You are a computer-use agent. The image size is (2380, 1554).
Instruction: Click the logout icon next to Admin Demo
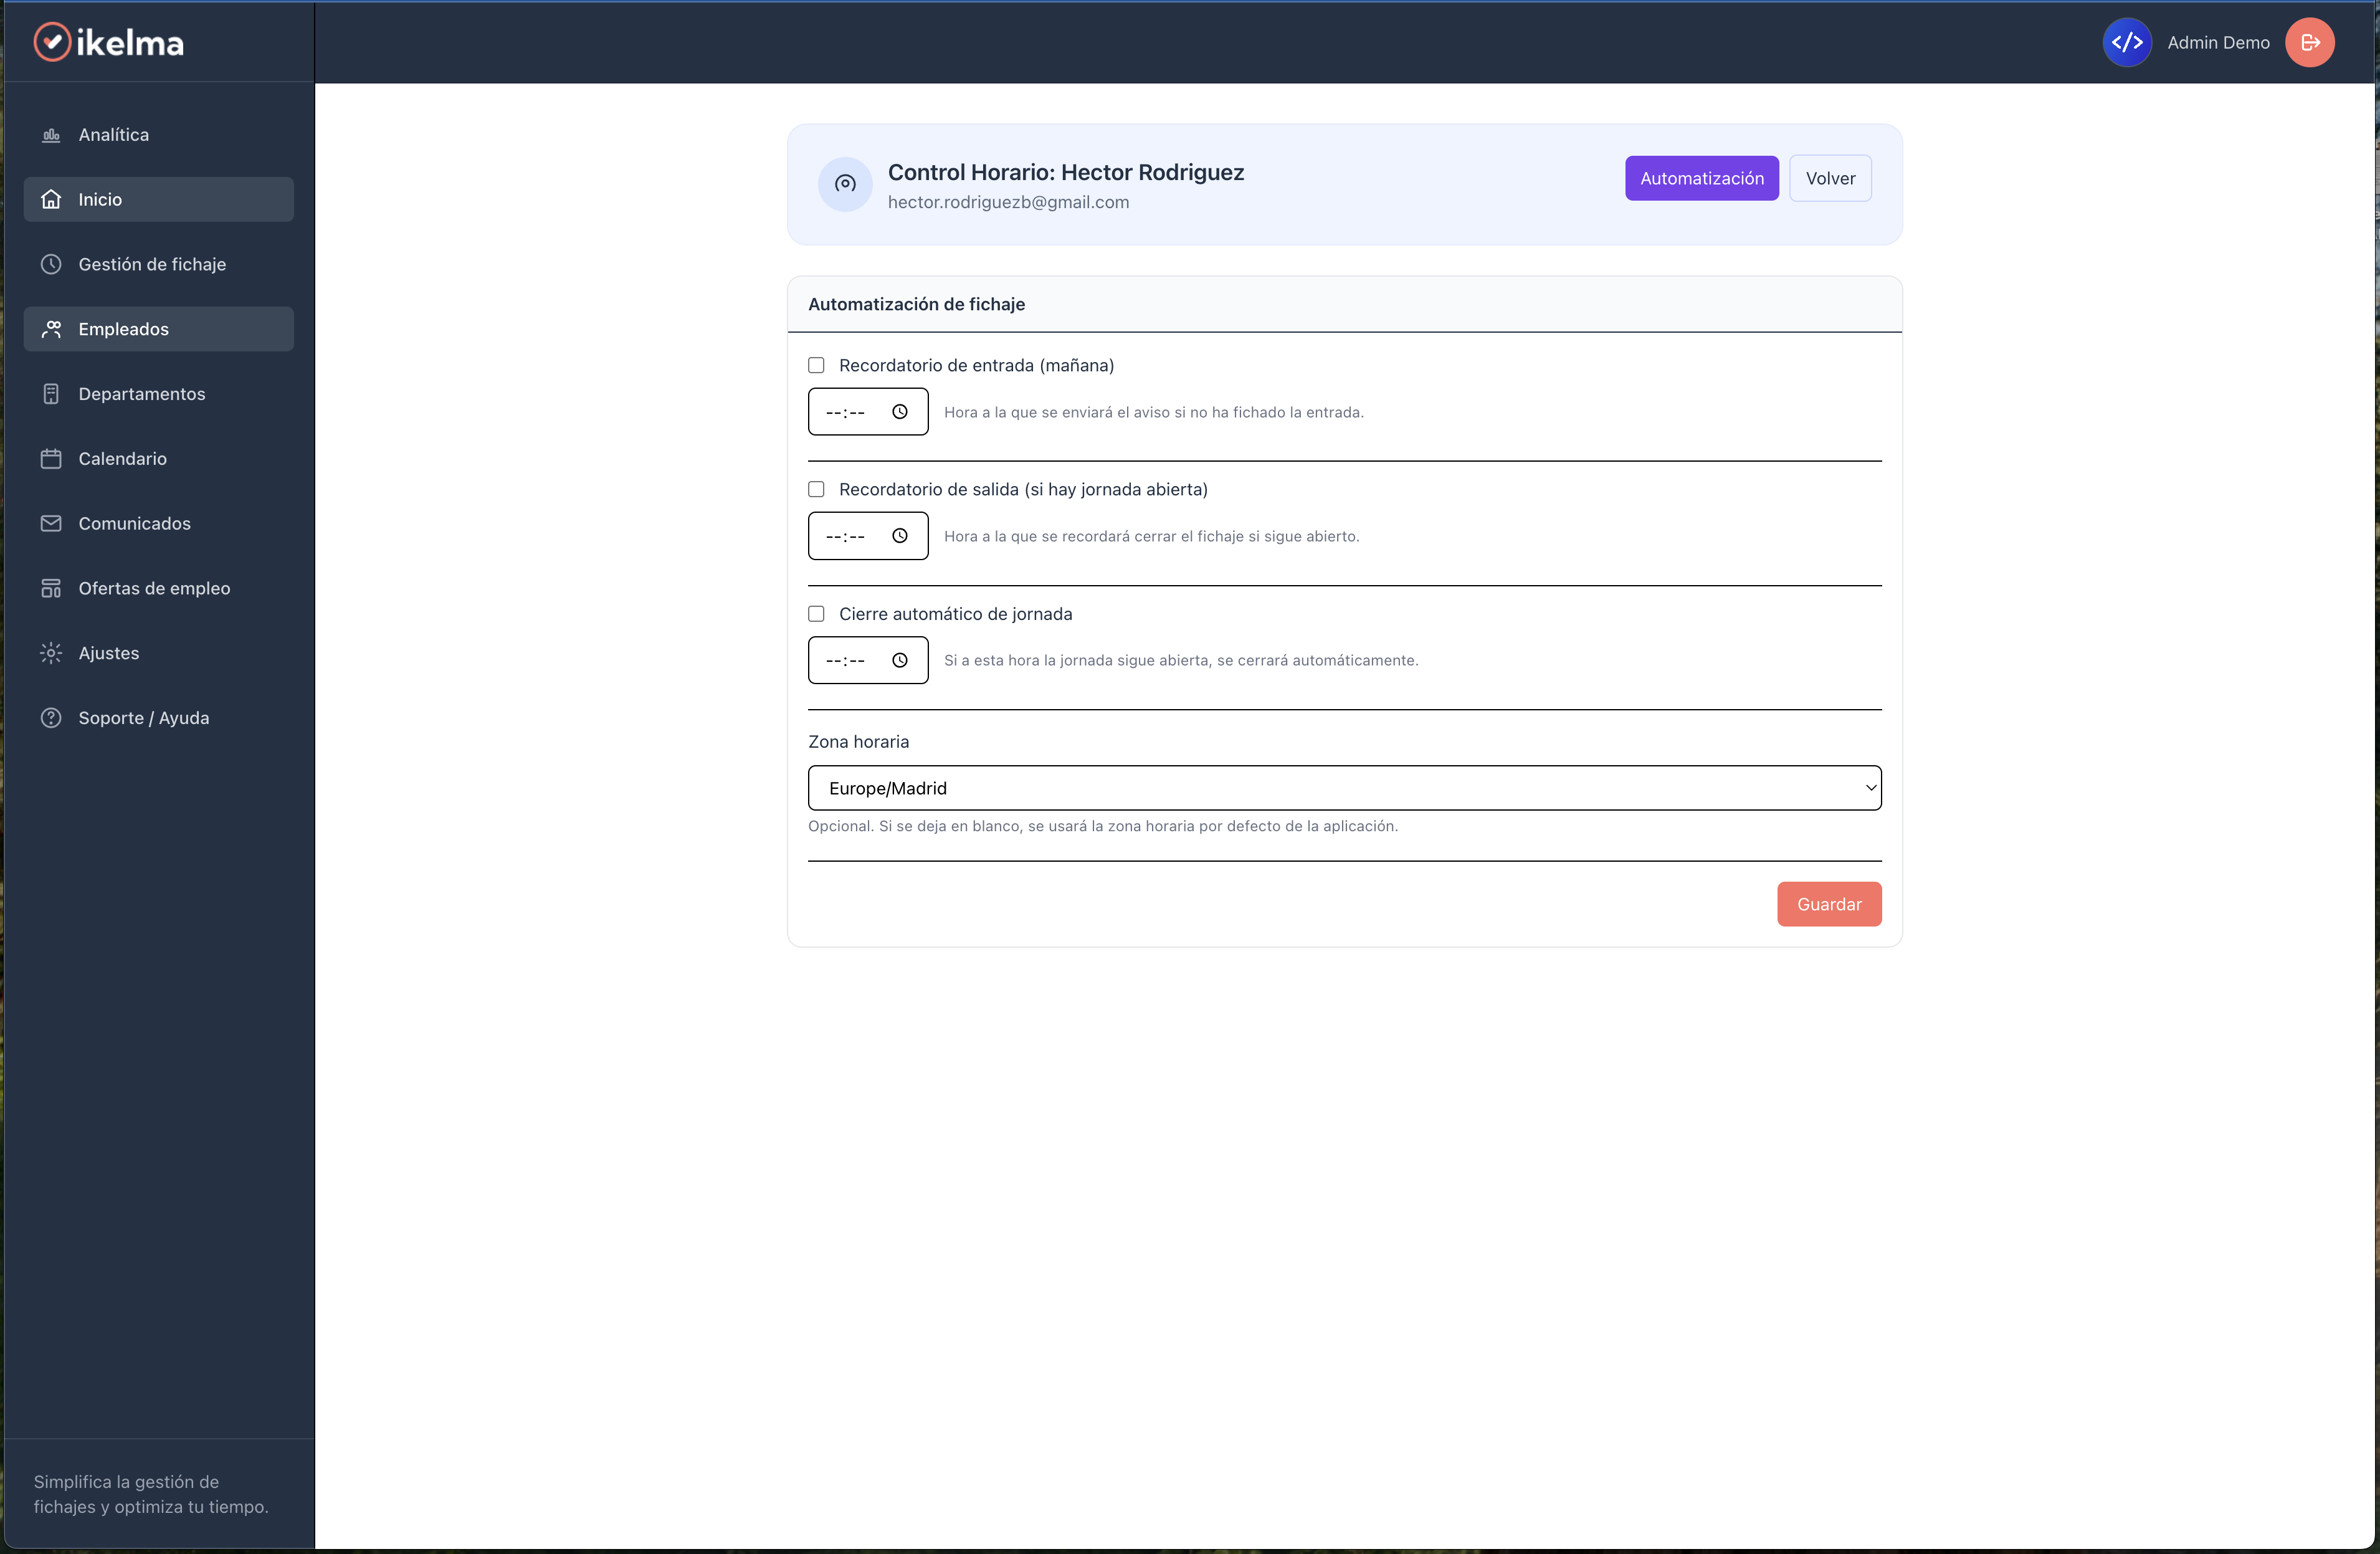point(2311,42)
